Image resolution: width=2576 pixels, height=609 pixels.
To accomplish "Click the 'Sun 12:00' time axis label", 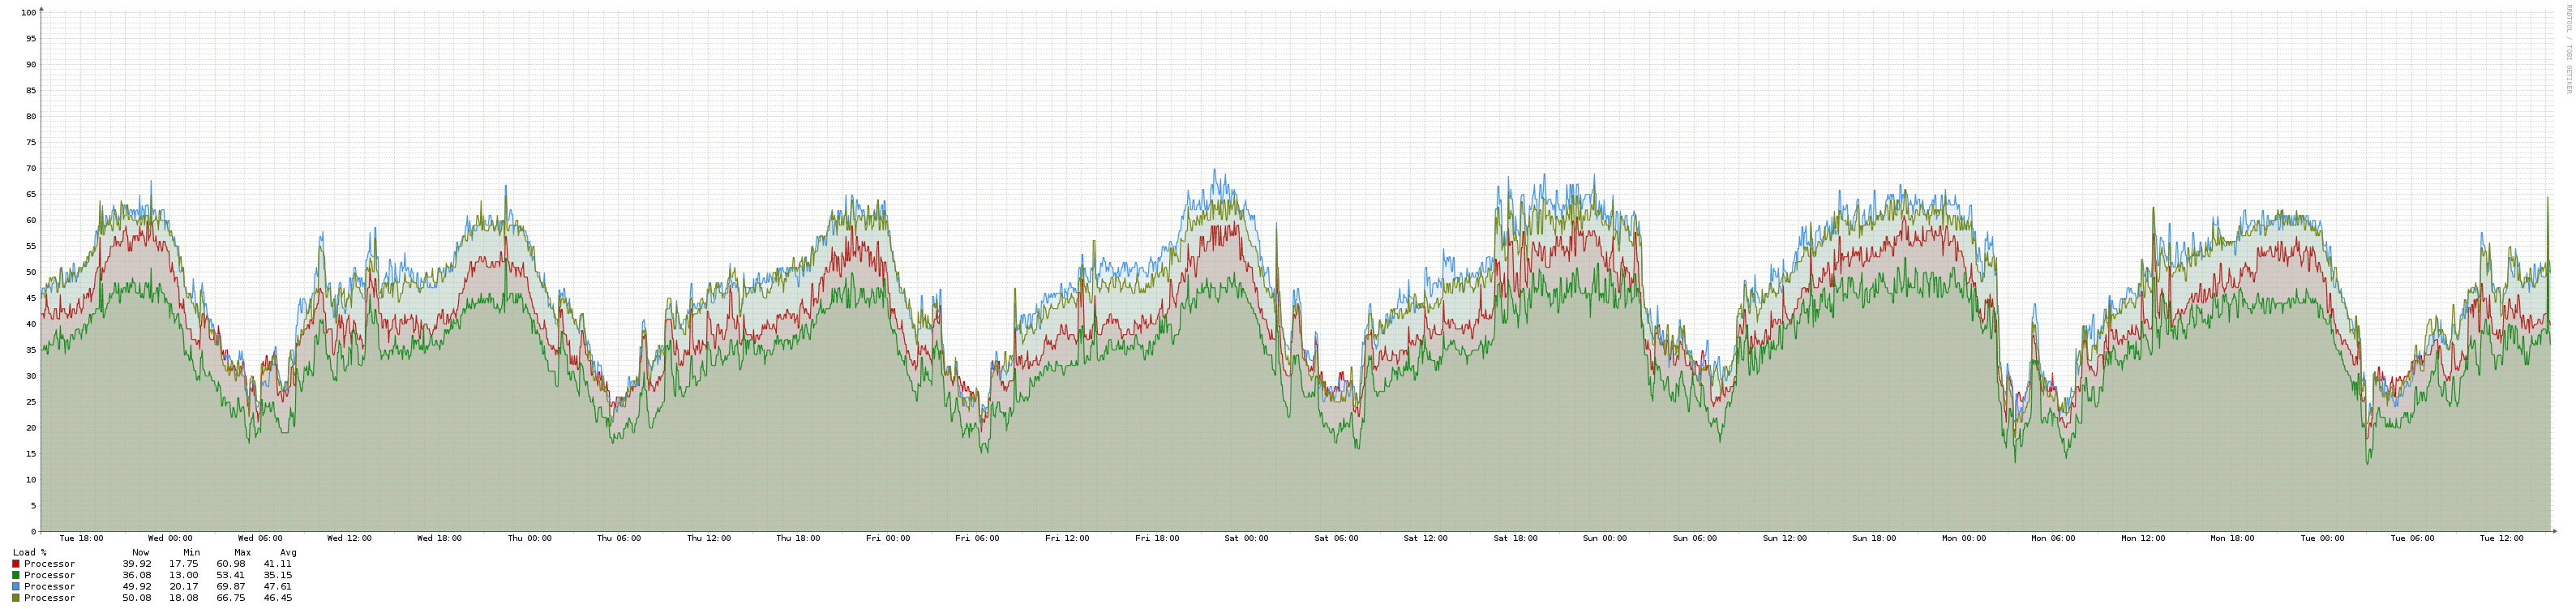I will click(1785, 539).
